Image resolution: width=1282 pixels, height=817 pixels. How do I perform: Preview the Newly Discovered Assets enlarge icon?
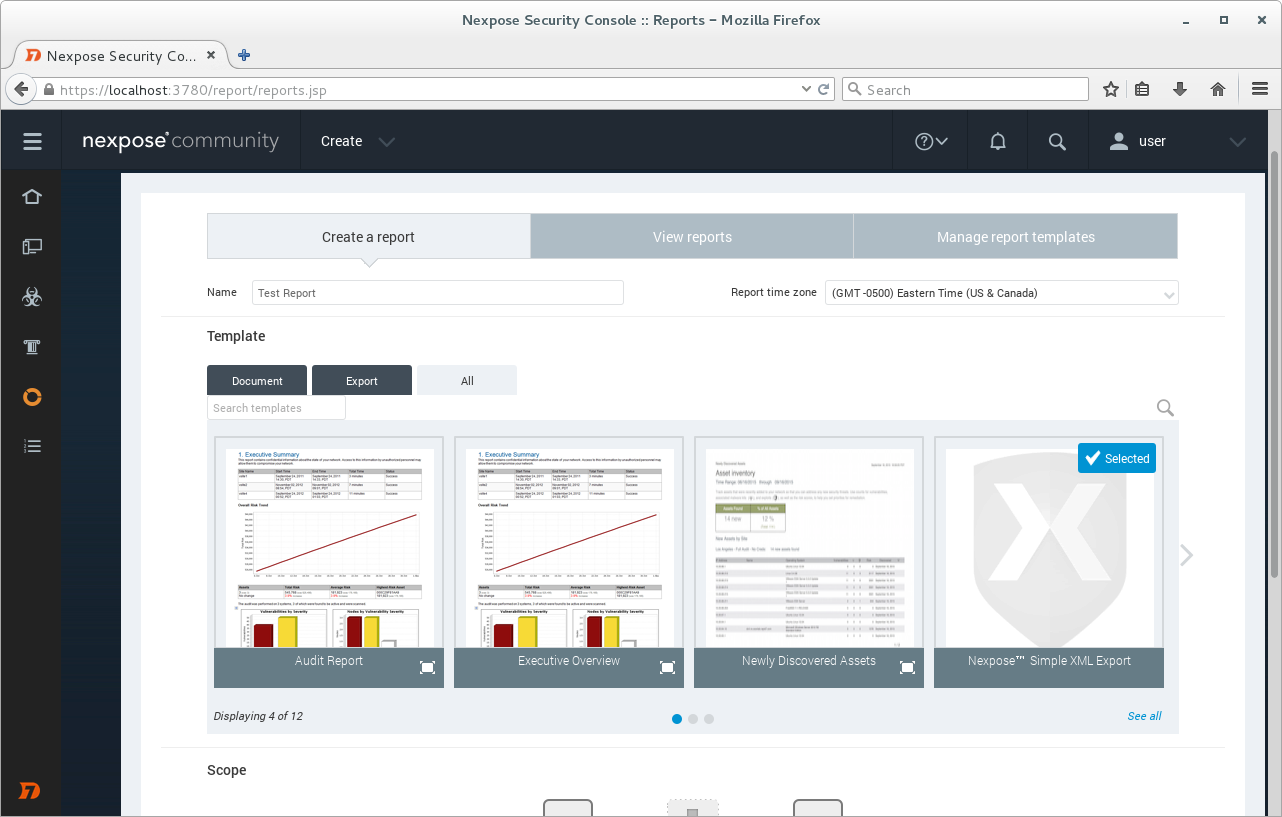pyautogui.click(x=907, y=668)
